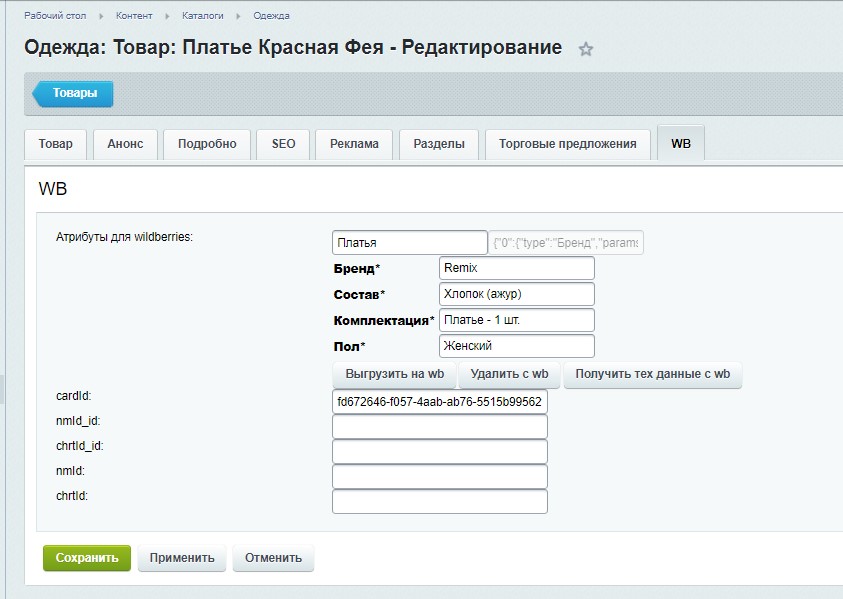The height and width of the screenshot is (599, 843).
Task: Open the Разделы tab
Action: tap(439, 144)
